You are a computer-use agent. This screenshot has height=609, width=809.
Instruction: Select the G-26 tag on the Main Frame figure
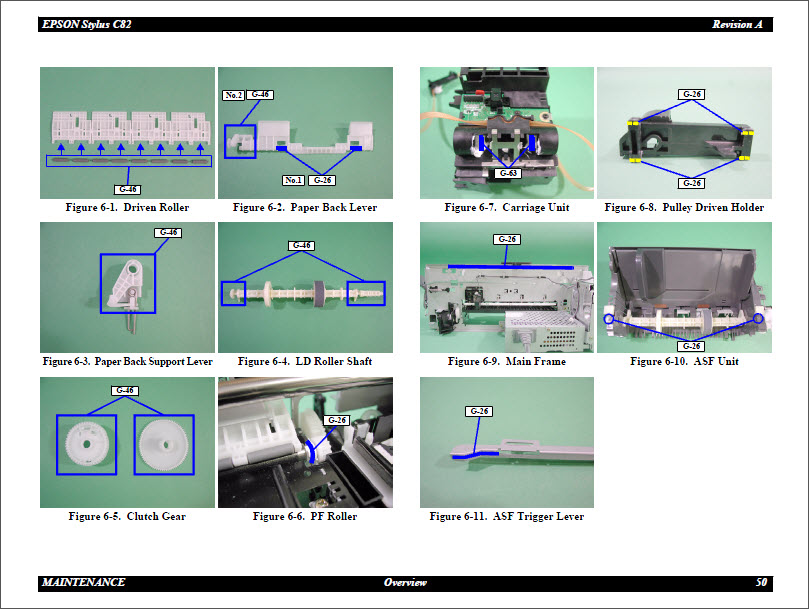click(x=506, y=238)
